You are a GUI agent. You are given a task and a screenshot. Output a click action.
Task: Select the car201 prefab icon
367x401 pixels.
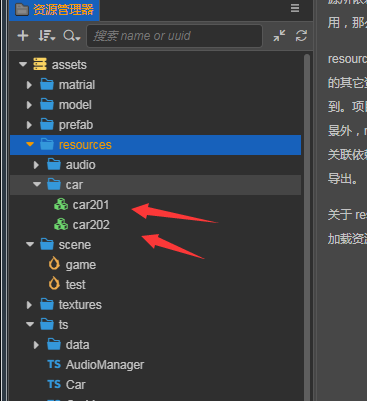pyautogui.click(x=61, y=205)
